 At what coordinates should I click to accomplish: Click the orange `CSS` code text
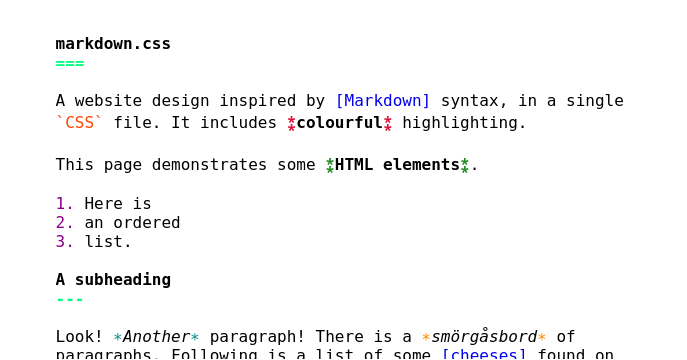(x=79, y=122)
